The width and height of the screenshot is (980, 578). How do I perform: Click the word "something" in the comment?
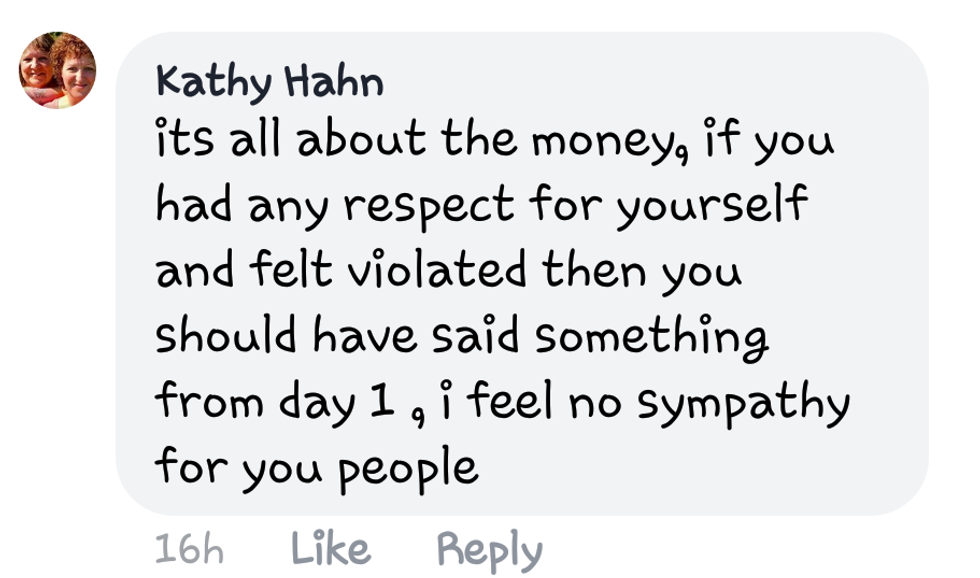[651, 337]
